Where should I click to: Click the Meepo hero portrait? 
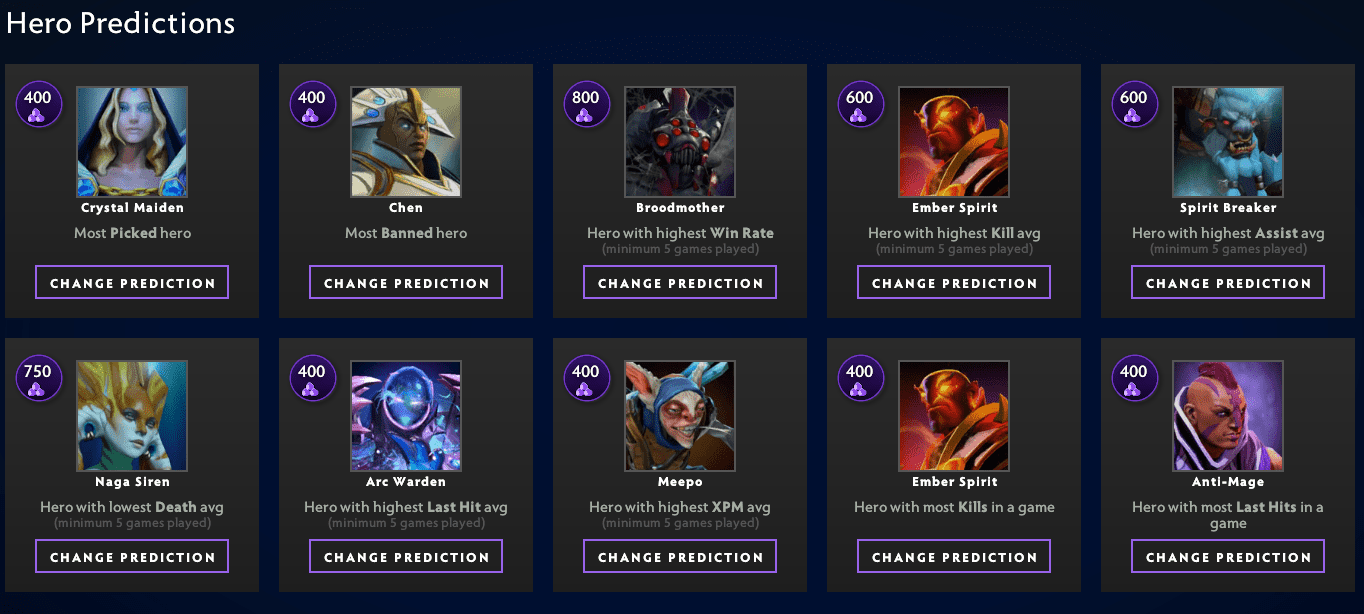[680, 416]
